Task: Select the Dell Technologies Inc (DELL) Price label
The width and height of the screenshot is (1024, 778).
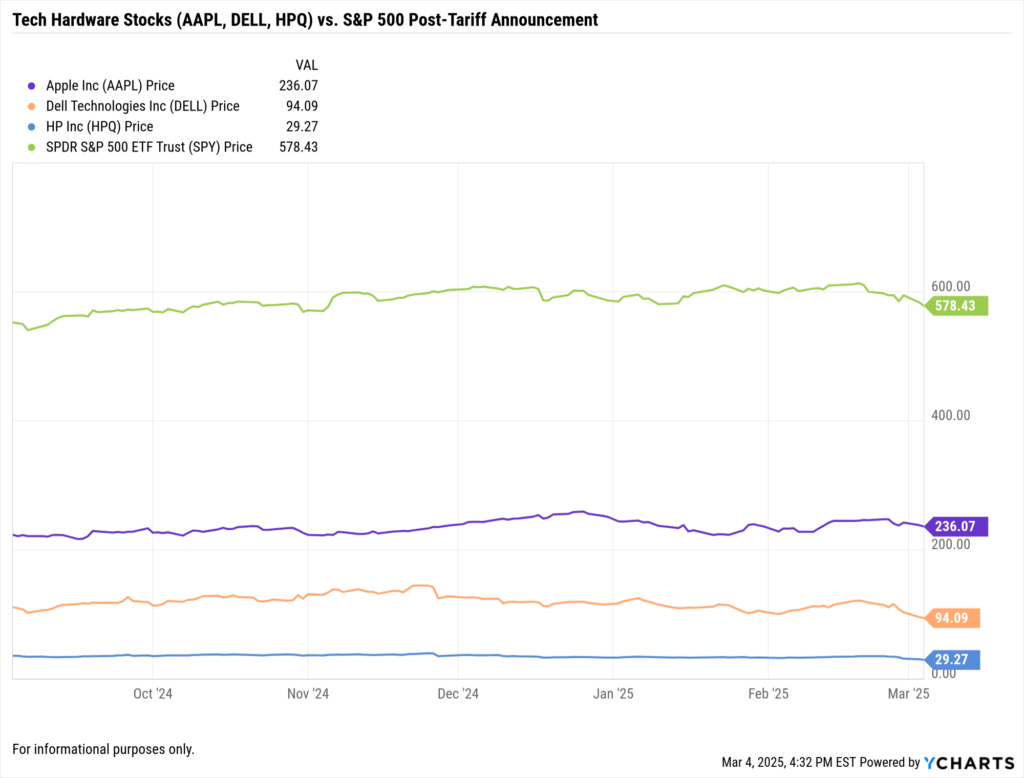Action: (142, 106)
